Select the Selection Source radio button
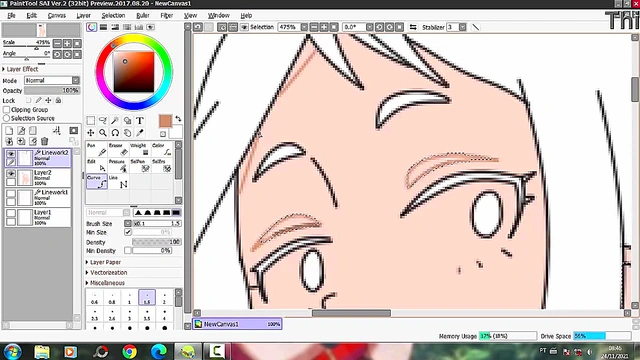 (6, 118)
